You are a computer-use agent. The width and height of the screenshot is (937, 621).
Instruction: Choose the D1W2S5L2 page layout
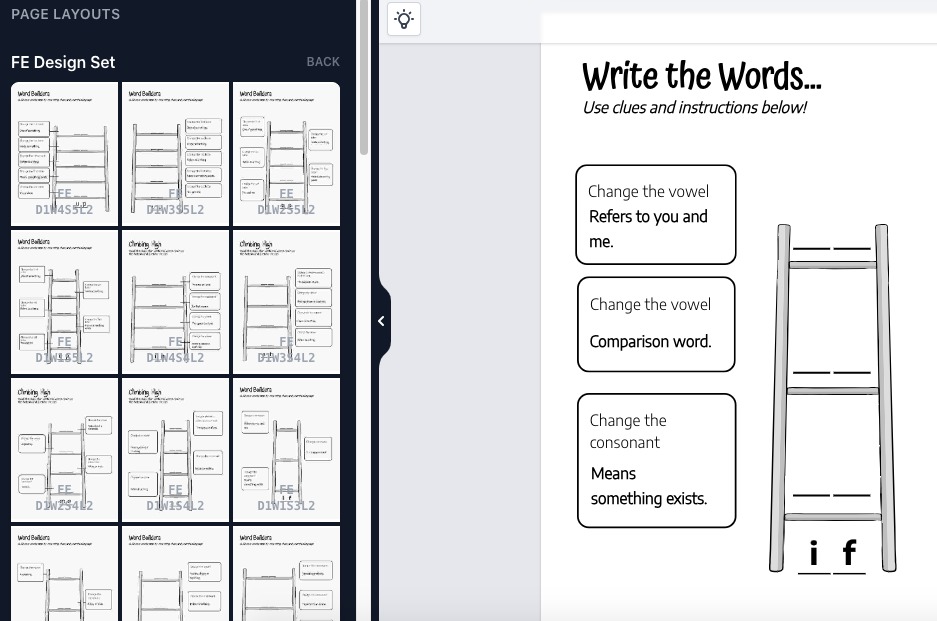286,154
